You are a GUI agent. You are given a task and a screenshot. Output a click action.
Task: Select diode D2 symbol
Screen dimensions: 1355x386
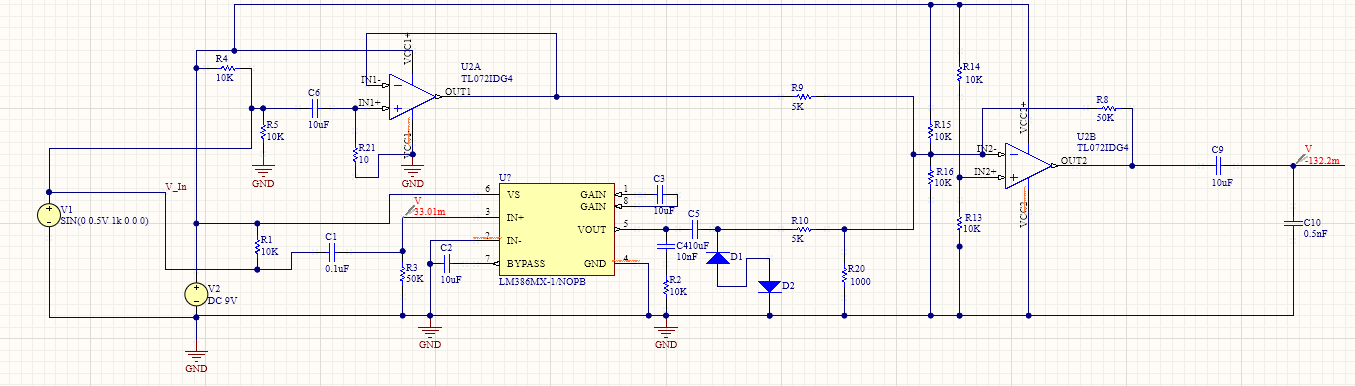click(x=769, y=287)
